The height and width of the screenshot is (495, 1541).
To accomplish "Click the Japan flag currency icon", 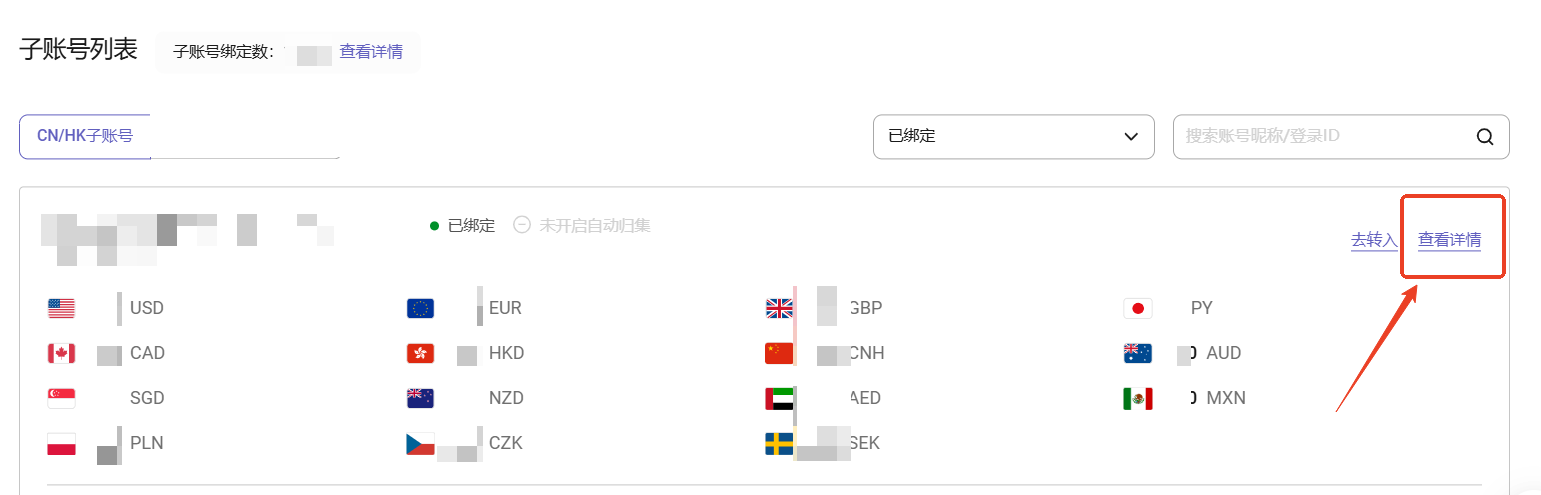I will pyautogui.click(x=1138, y=308).
